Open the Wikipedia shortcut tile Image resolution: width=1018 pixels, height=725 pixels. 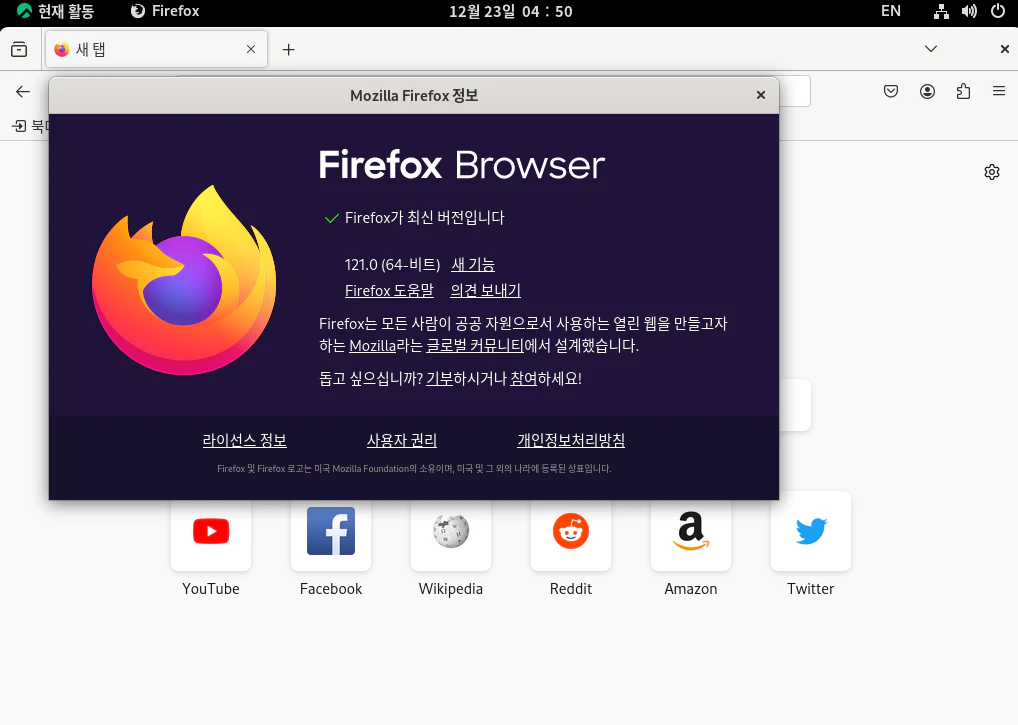pos(451,544)
